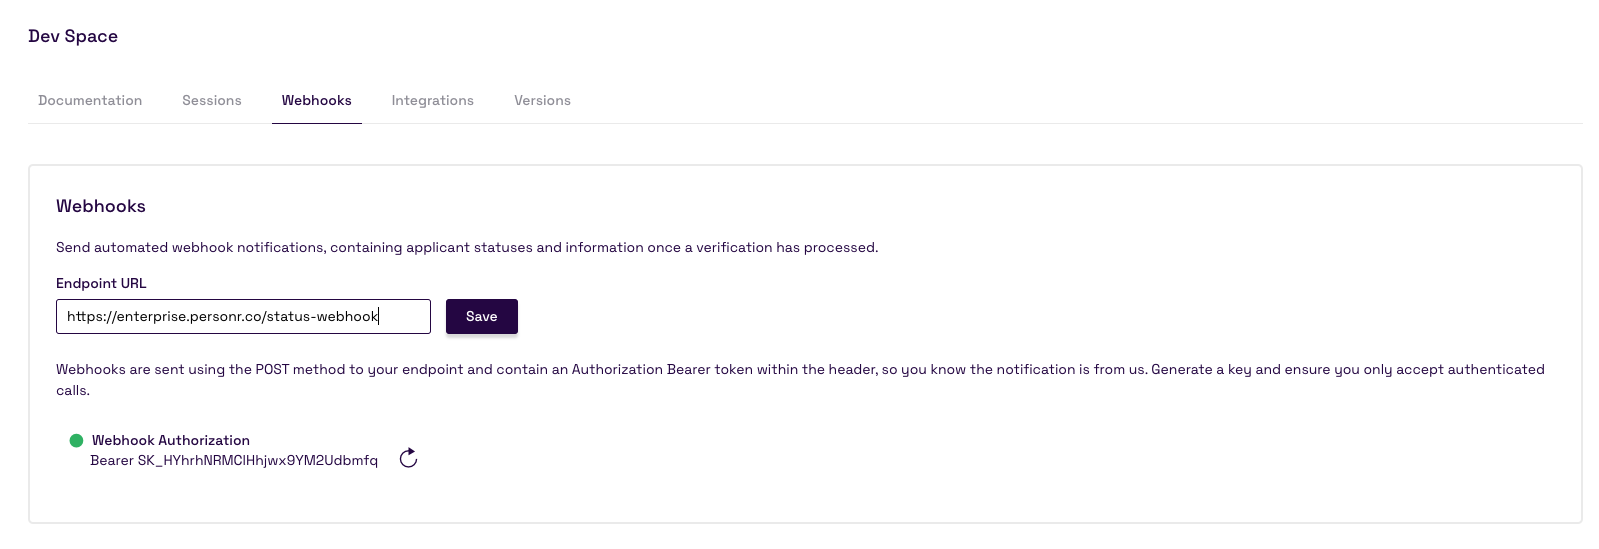Regenerate the webhook authorization key

click(408, 458)
